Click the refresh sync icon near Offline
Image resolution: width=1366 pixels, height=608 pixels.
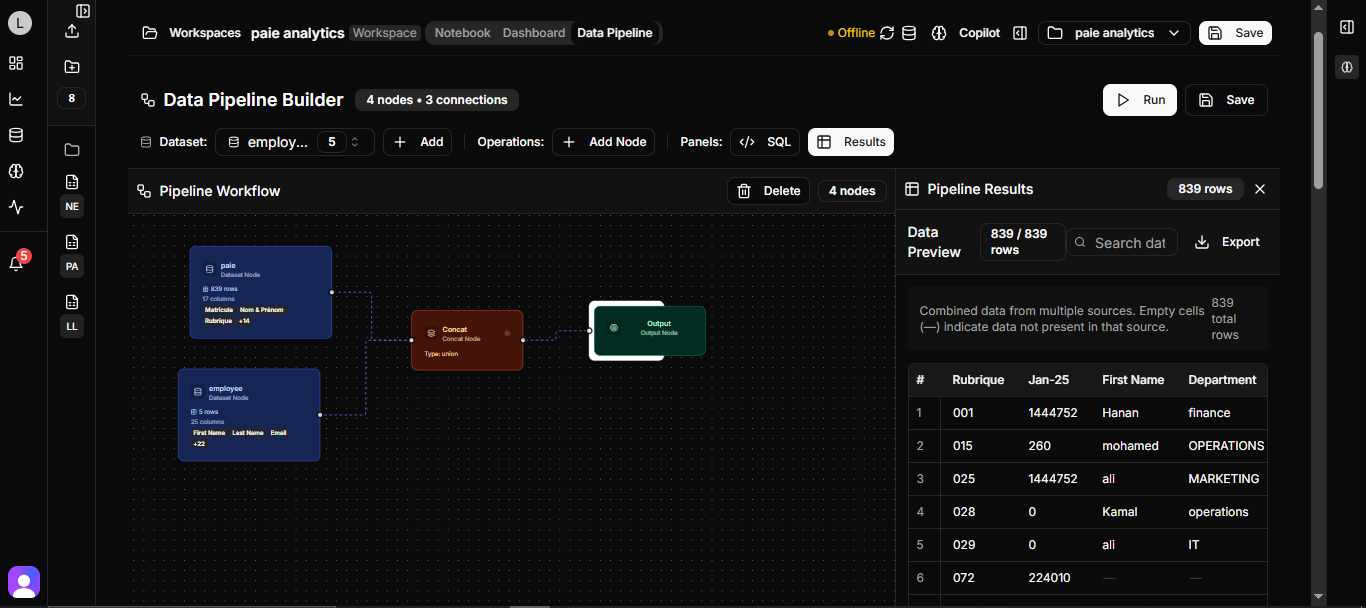(887, 32)
